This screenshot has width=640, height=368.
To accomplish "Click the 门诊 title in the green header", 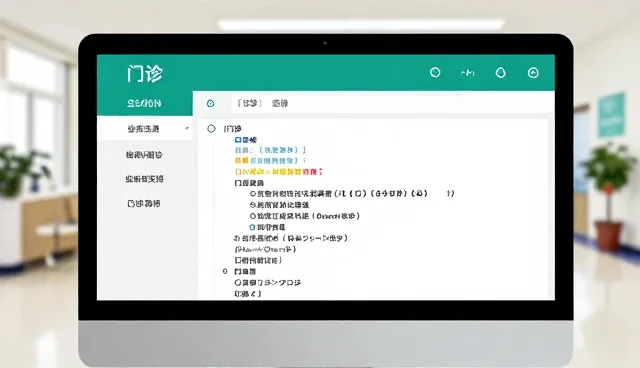I will [x=144, y=74].
